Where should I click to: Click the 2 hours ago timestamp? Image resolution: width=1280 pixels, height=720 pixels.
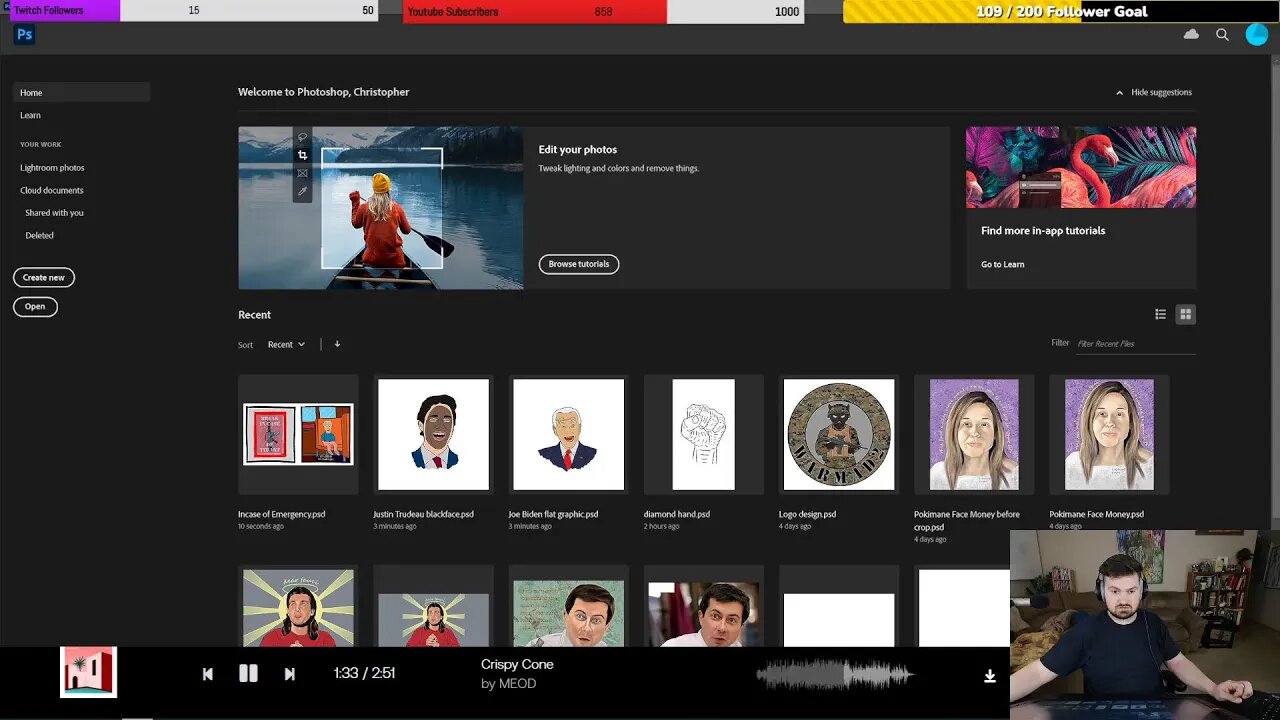[x=662, y=526]
